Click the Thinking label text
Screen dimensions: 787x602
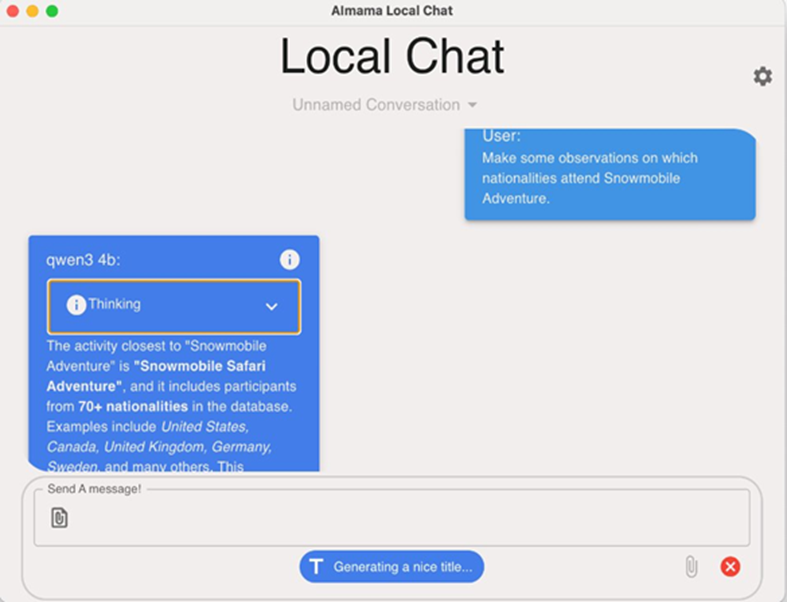point(114,304)
